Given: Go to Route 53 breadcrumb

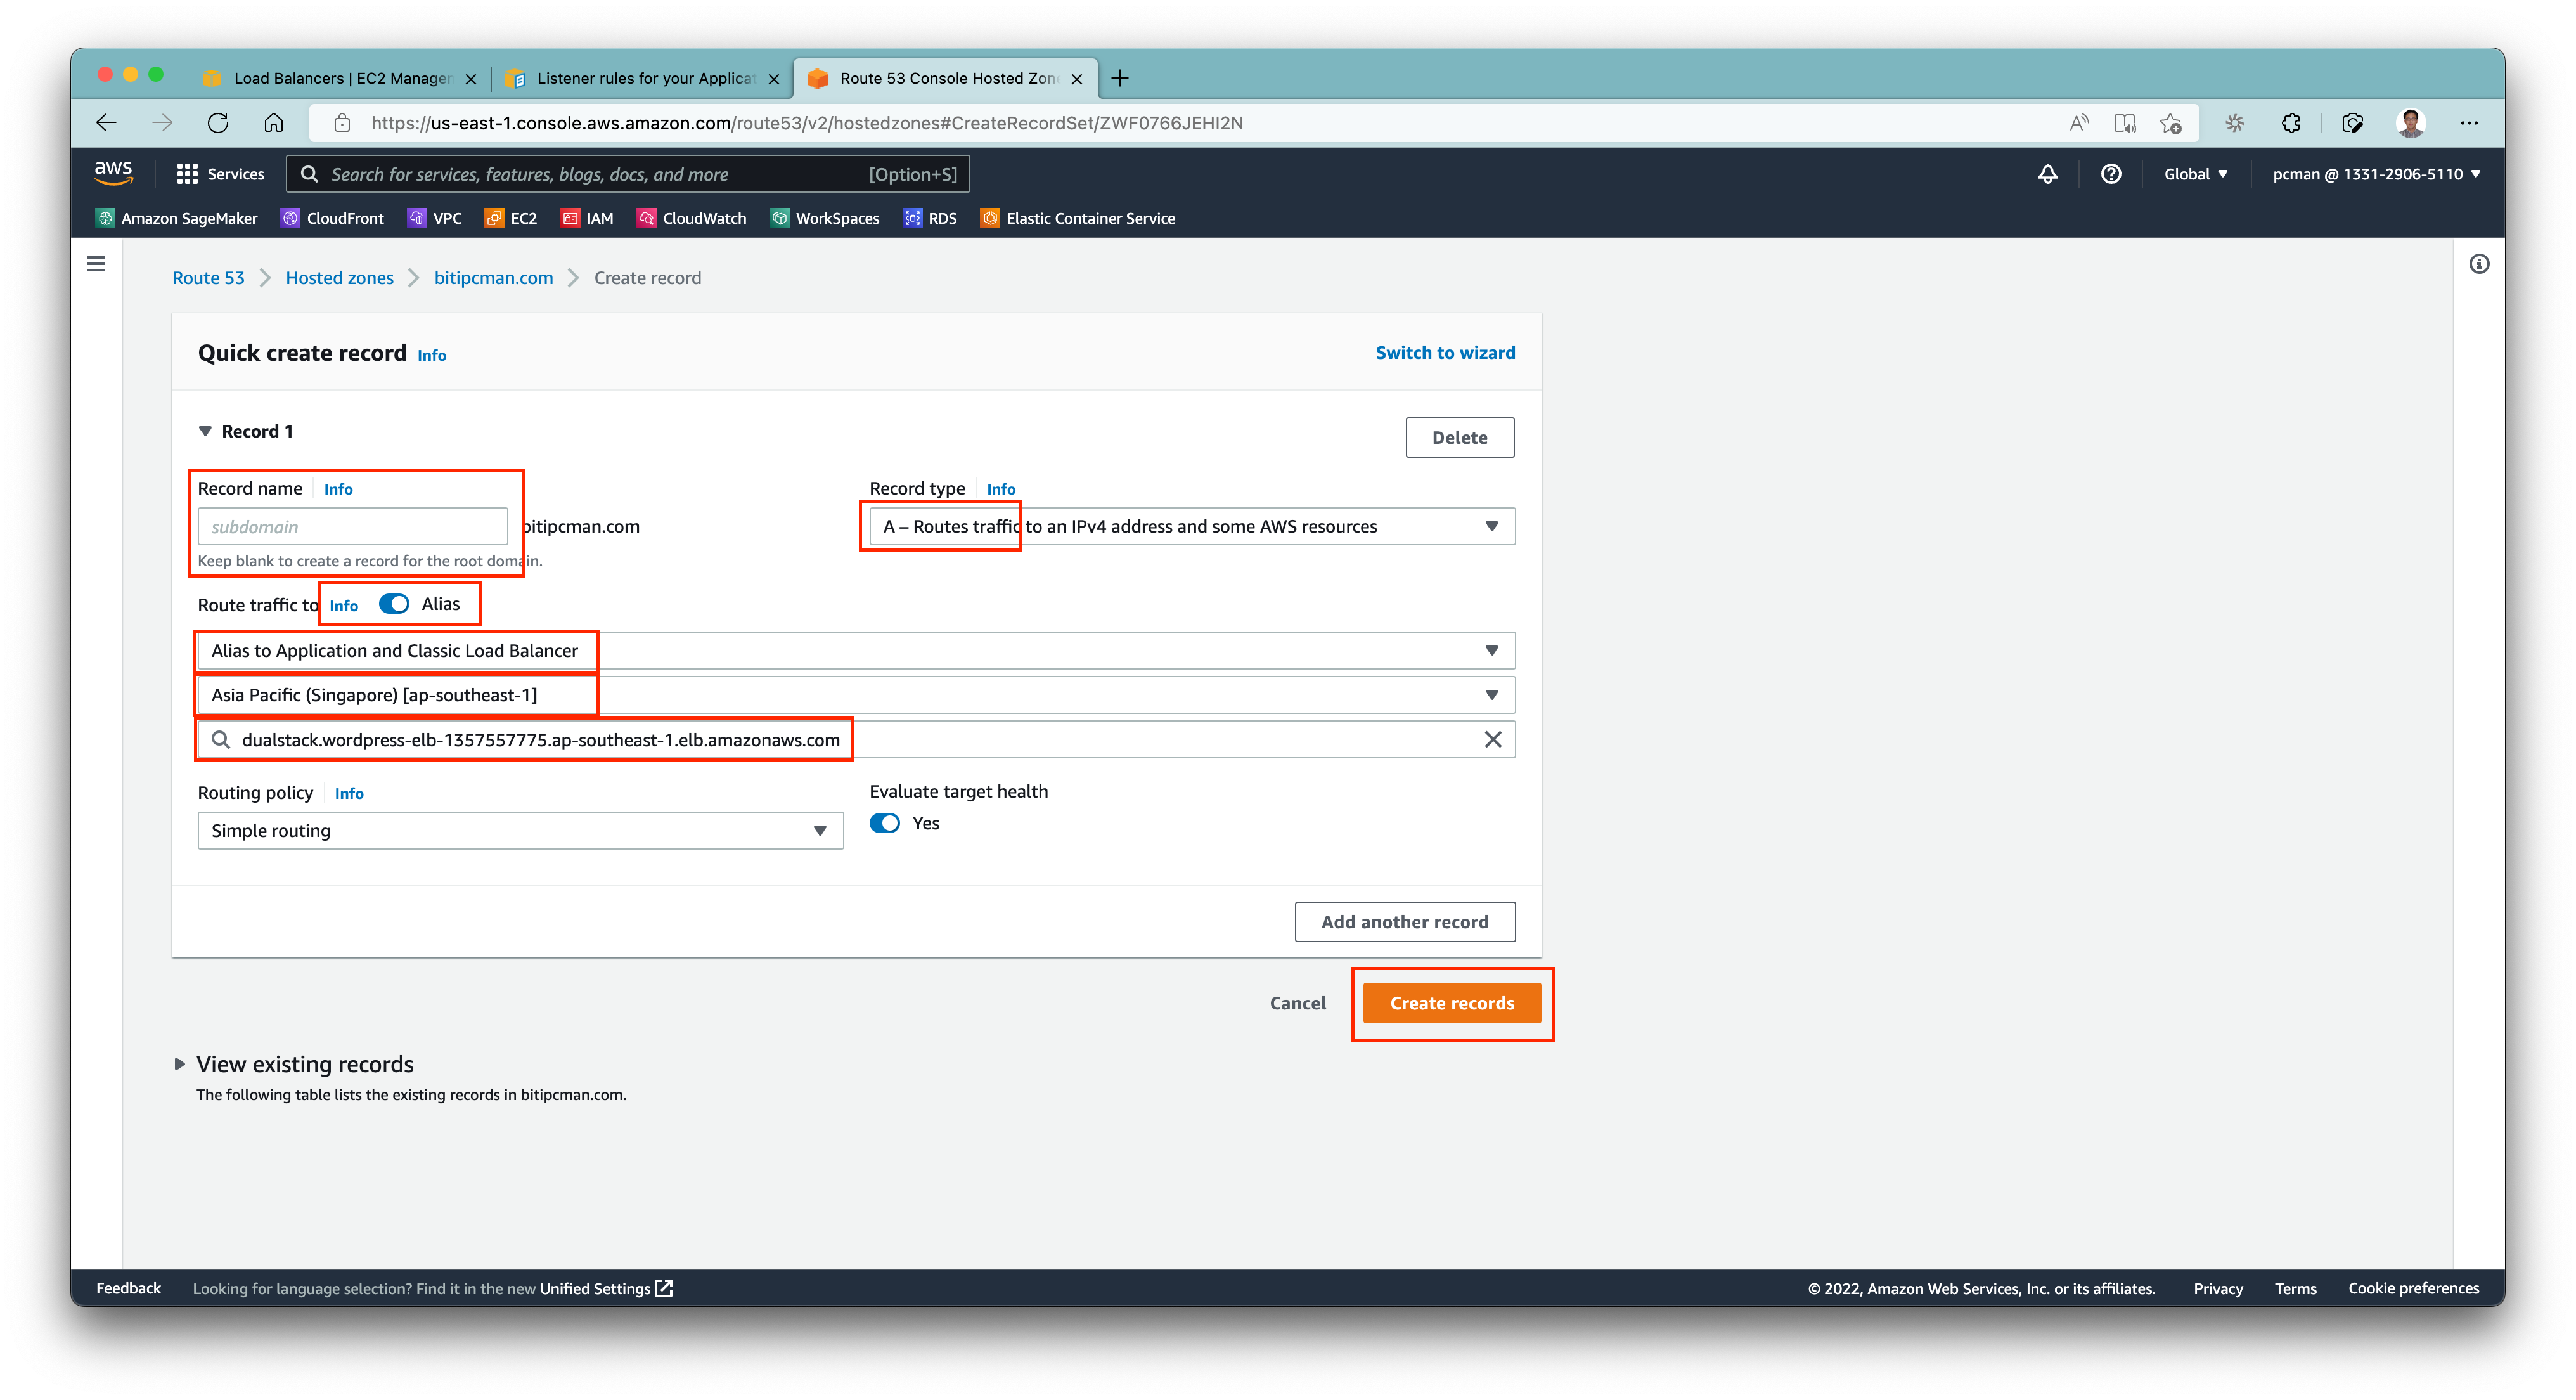Looking at the screenshot, I should pos(208,278).
